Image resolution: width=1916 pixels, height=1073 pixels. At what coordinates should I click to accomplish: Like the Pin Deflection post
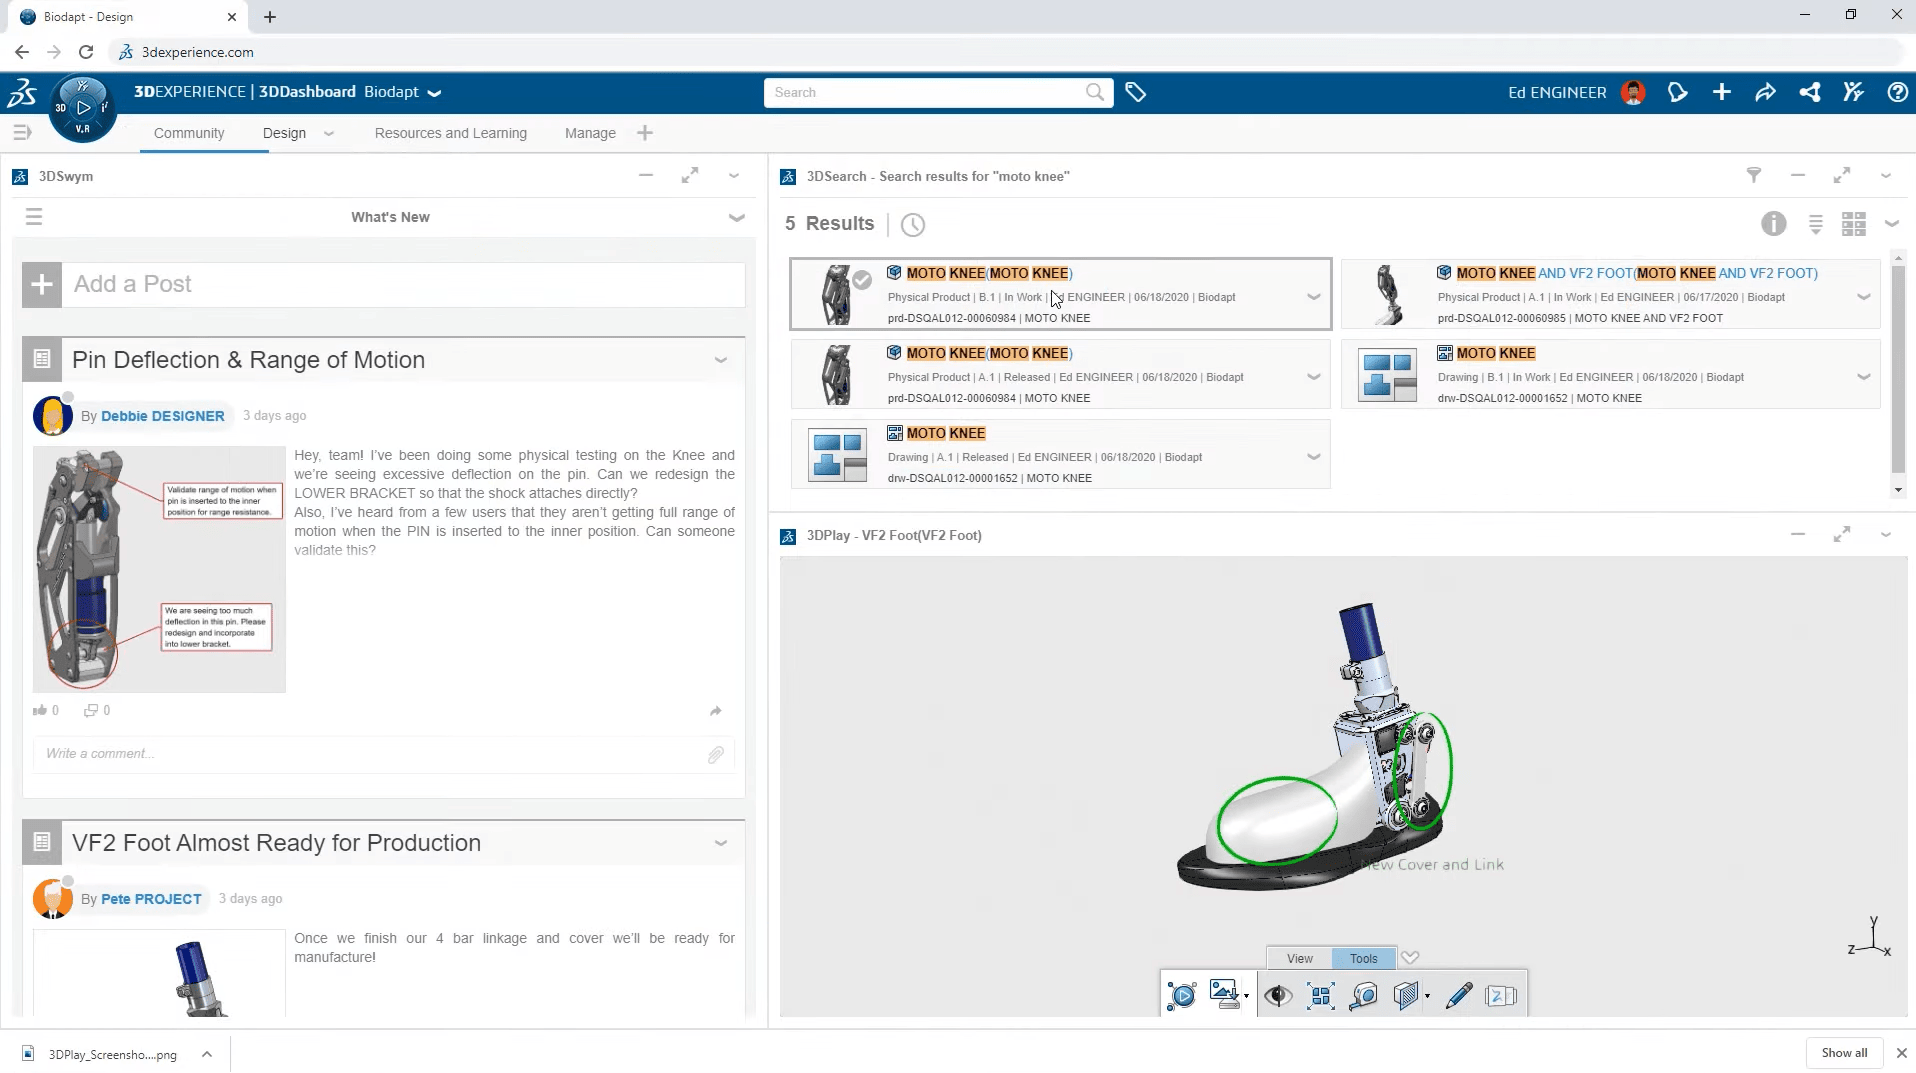[40, 710]
